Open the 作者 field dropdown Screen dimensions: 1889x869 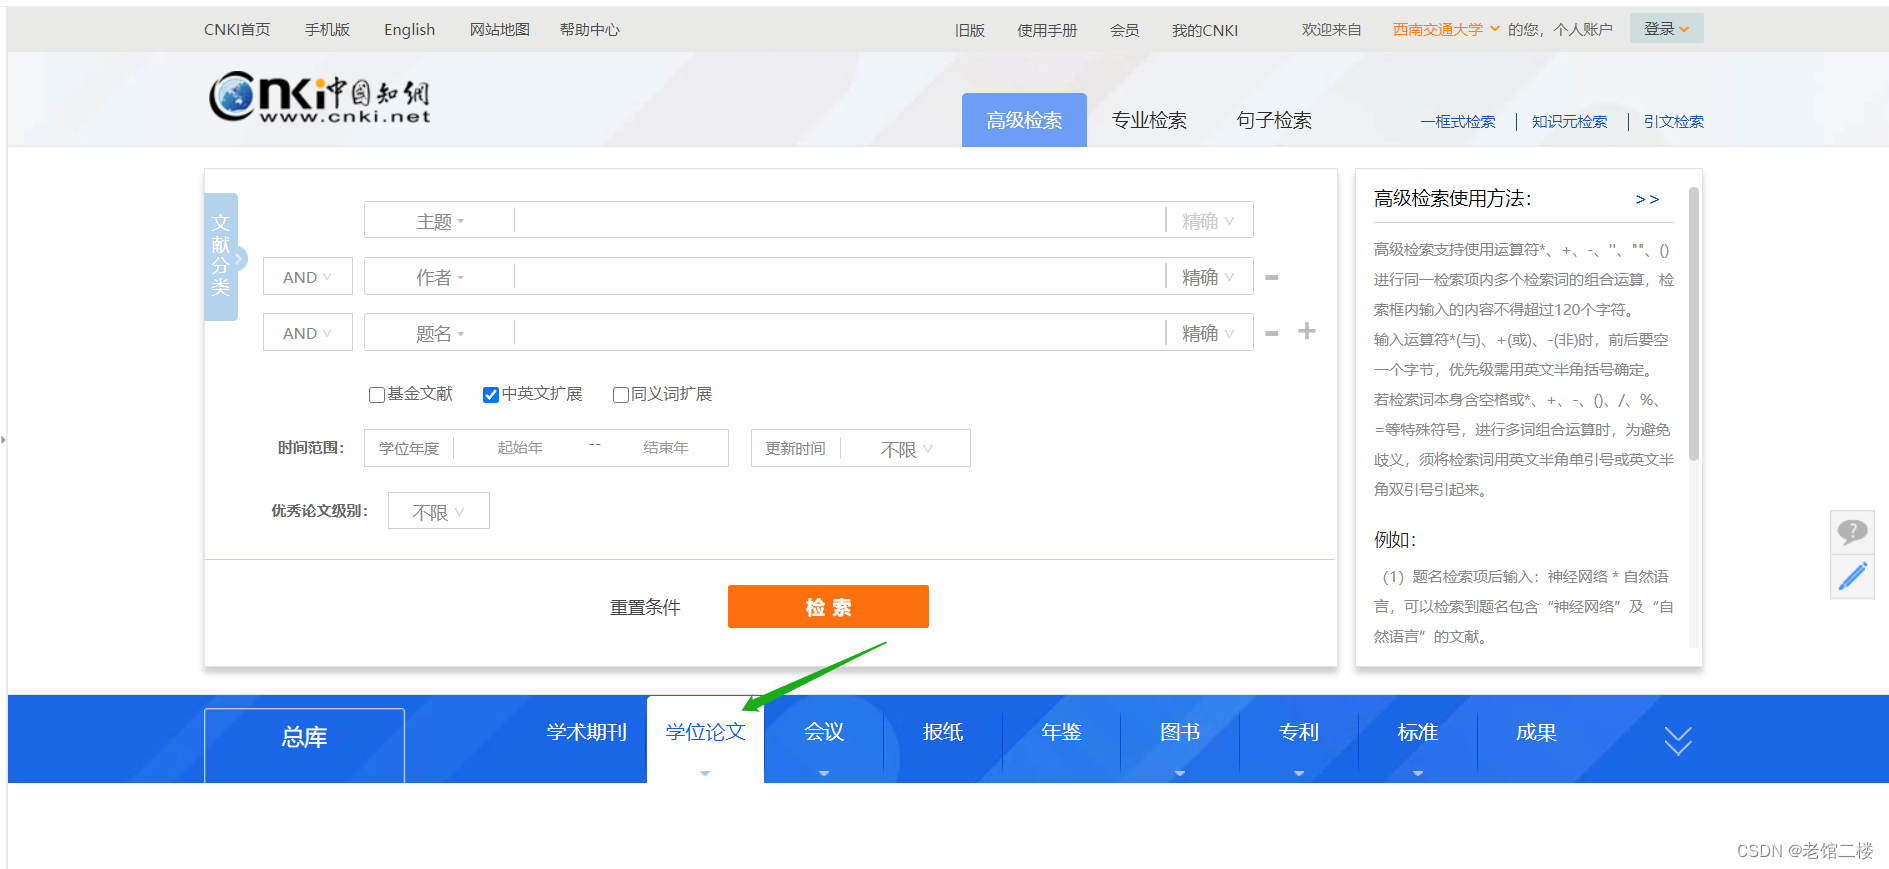[440, 277]
